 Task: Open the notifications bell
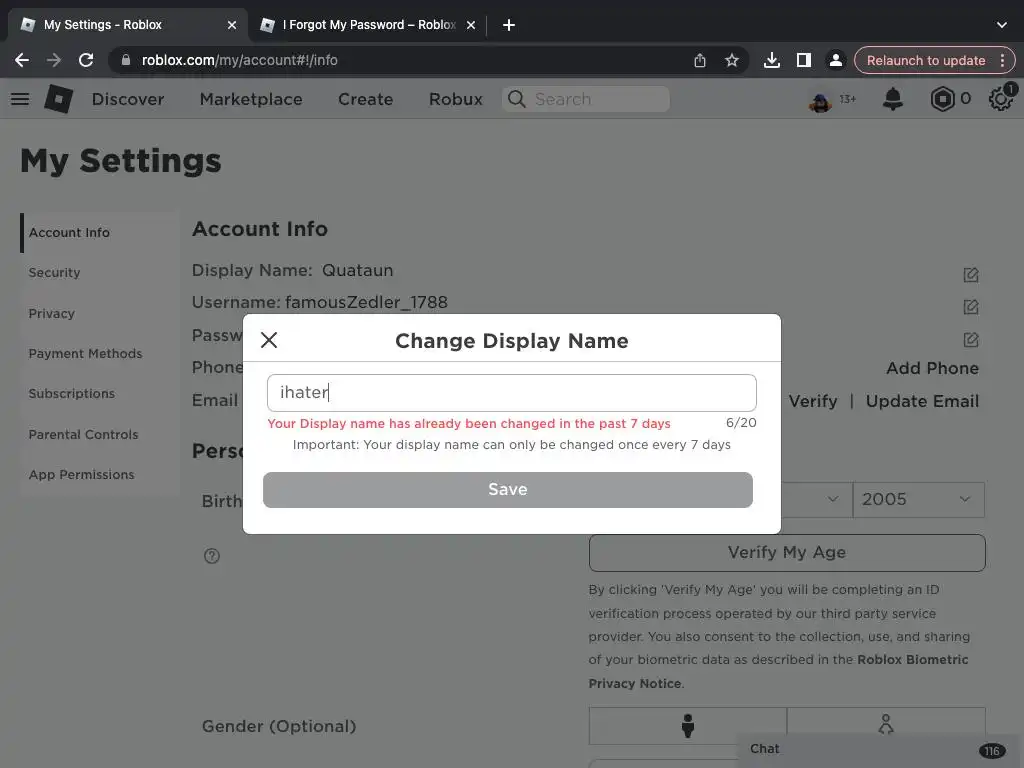click(x=893, y=99)
